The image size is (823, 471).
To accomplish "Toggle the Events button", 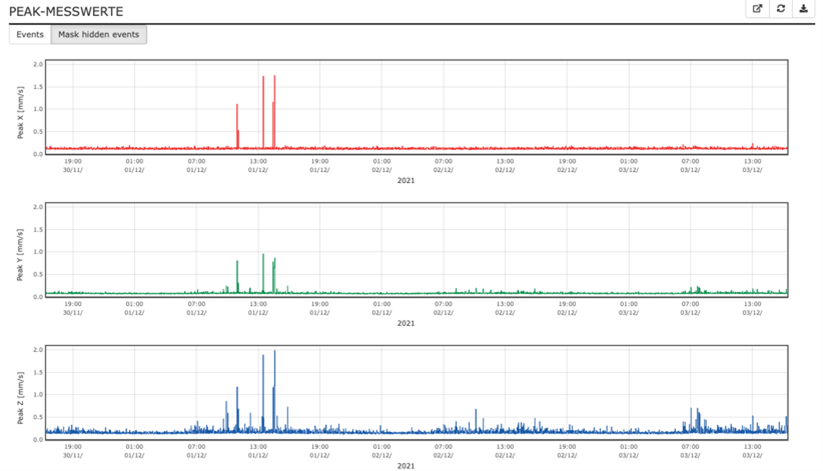I will pyautogui.click(x=30, y=34).
